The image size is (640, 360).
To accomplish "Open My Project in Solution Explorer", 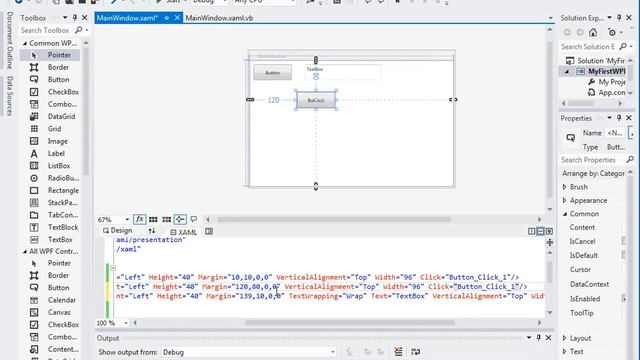I will point(607,82).
